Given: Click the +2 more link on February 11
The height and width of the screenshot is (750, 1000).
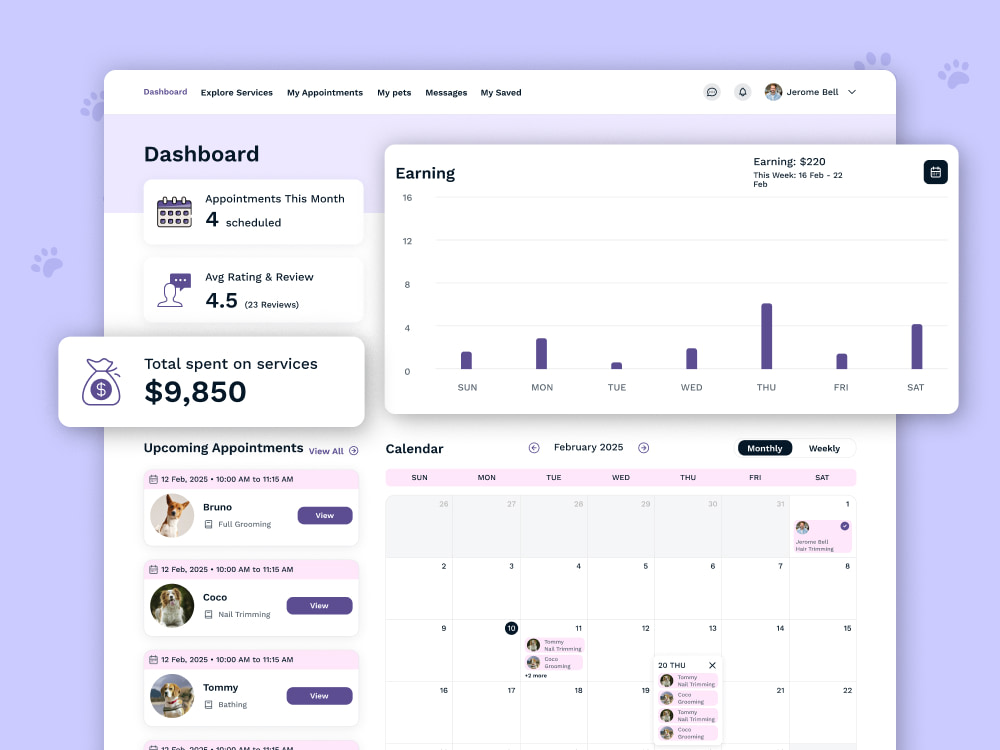Looking at the screenshot, I should coord(536,675).
